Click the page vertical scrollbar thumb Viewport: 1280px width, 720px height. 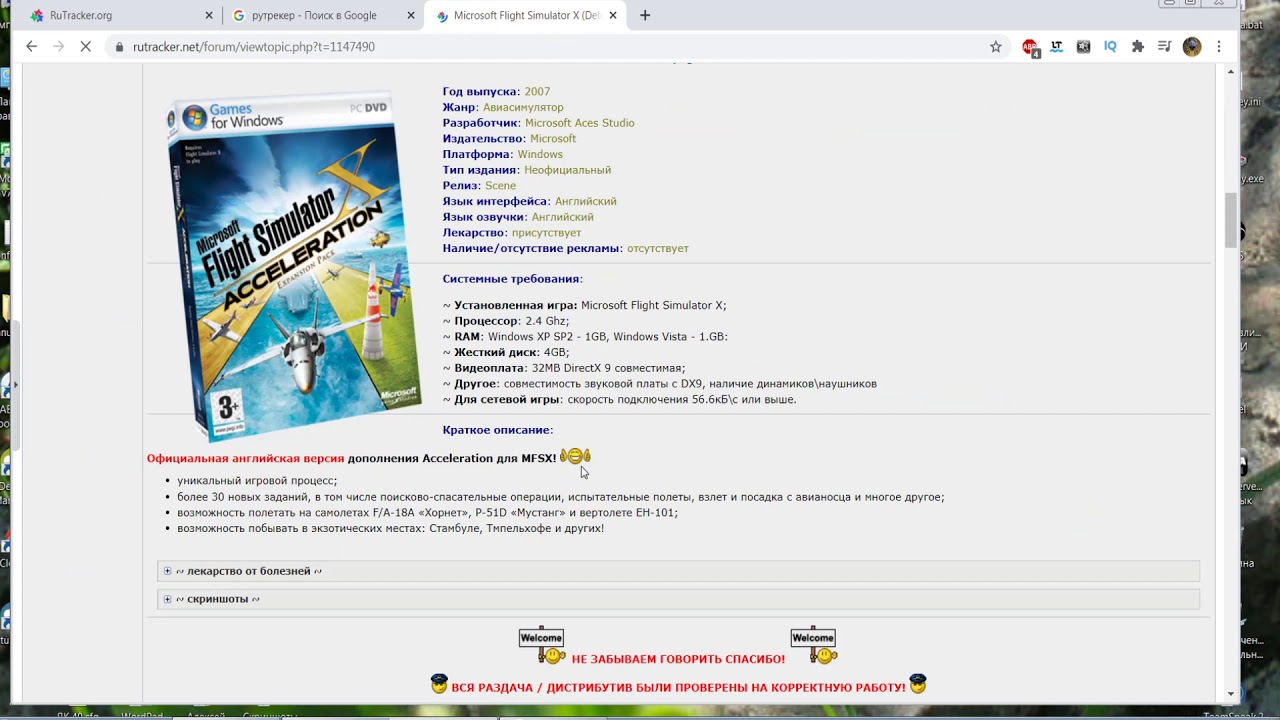[1231, 220]
